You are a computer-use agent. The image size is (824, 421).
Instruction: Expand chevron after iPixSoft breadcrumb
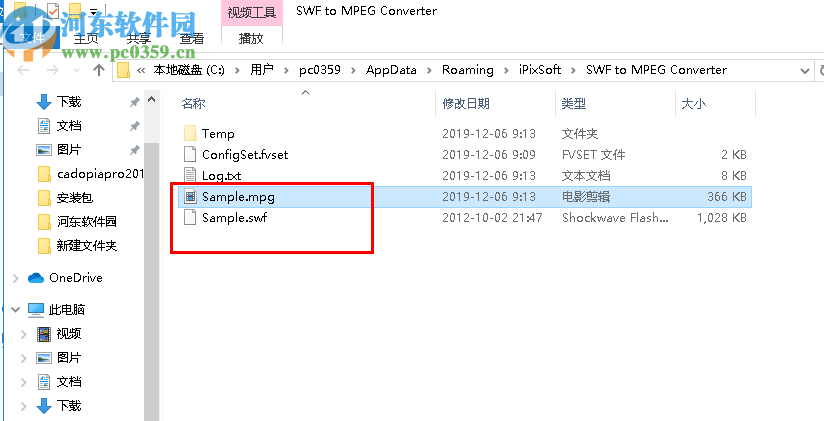[x=574, y=70]
